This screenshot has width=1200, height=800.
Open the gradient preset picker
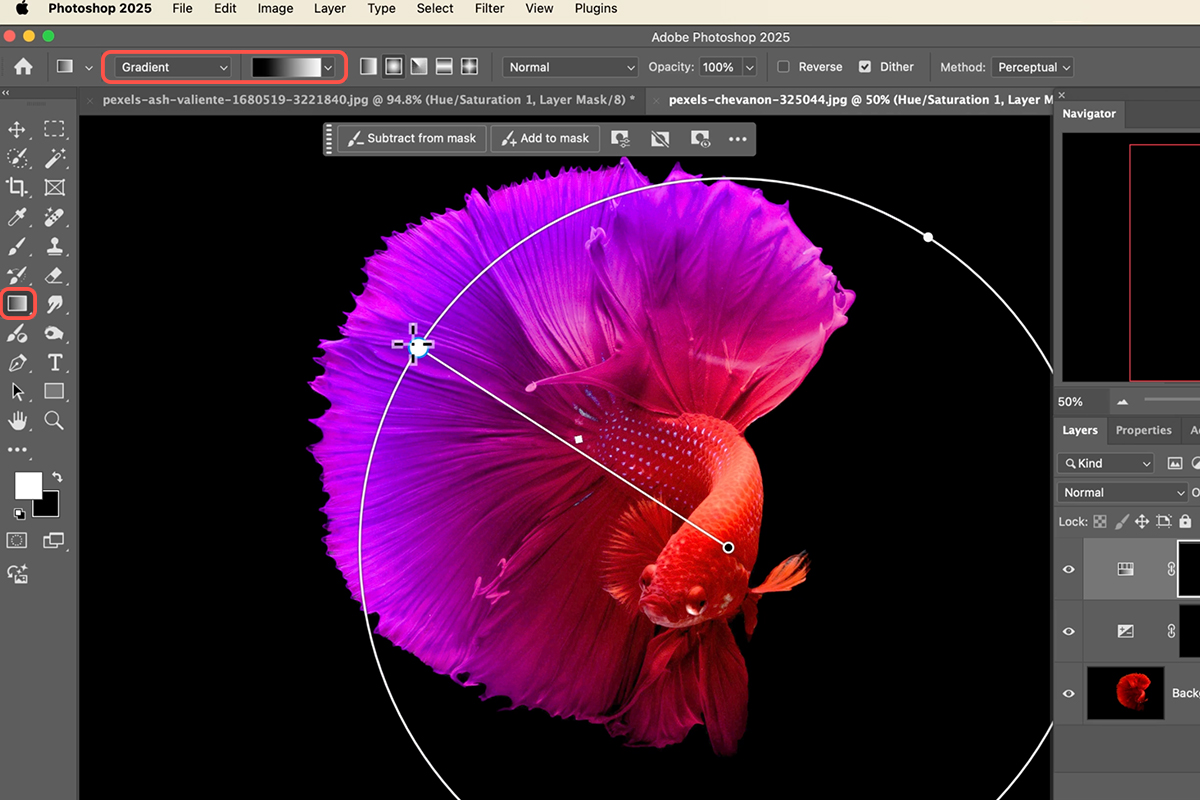(x=328, y=66)
